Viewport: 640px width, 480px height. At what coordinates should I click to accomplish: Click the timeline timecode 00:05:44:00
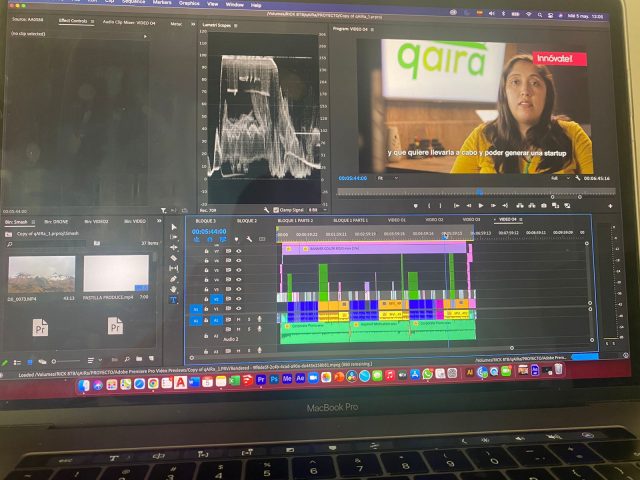208,231
